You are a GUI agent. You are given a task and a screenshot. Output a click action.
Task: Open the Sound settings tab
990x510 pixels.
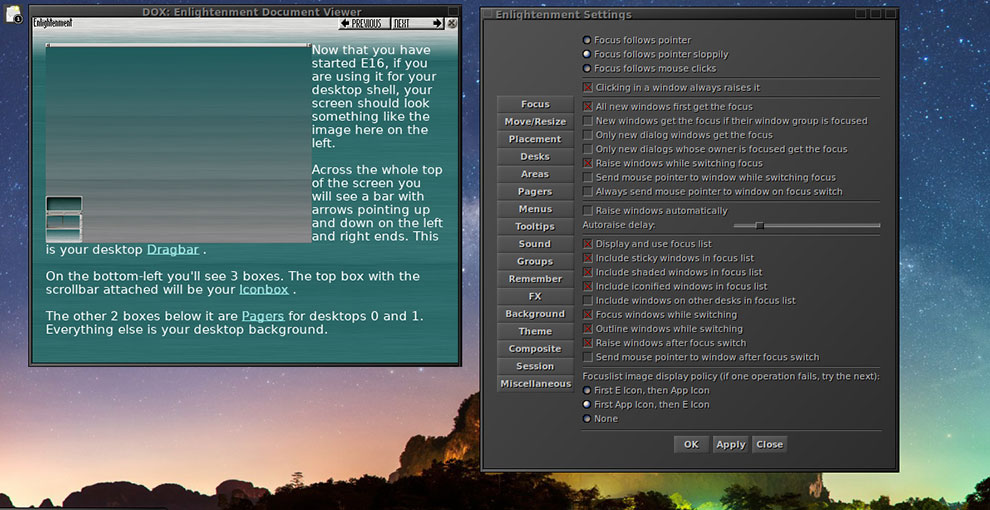(x=535, y=244)
